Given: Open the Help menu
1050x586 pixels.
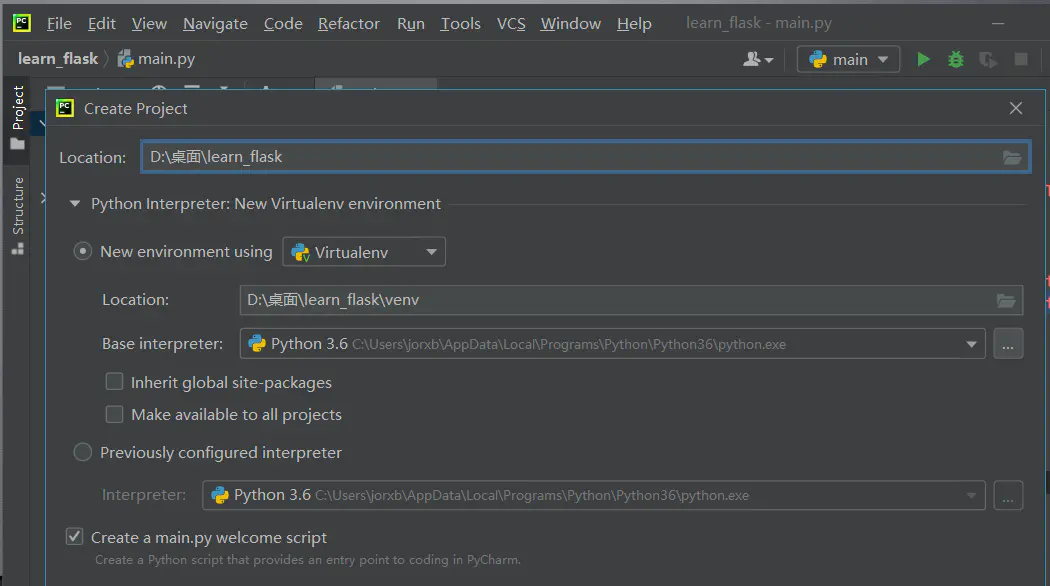Looking at the screenshot, I should [x=634, y=23].
